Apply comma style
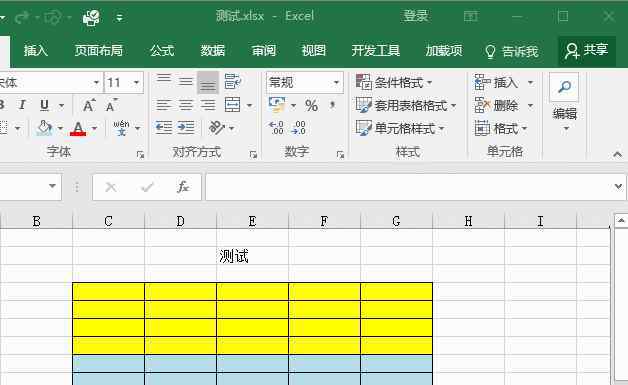Screen dimensions: 628x385 coord(332,105)
